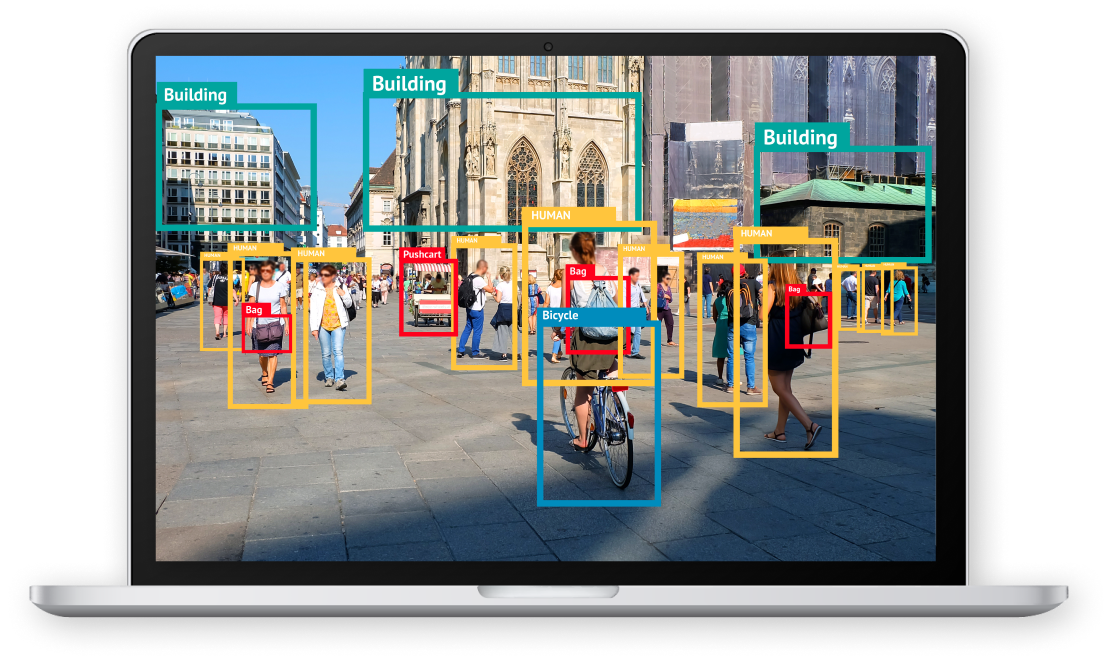
Task: Select the Bag label on the left woman's purse
Action: (254, 310)
